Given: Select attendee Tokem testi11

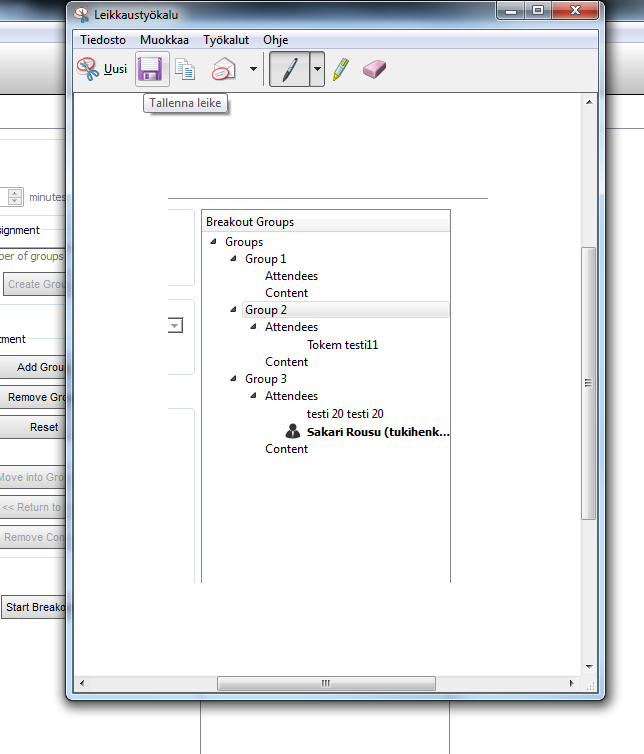Looking at the screenshot, I should pos(342,345).
